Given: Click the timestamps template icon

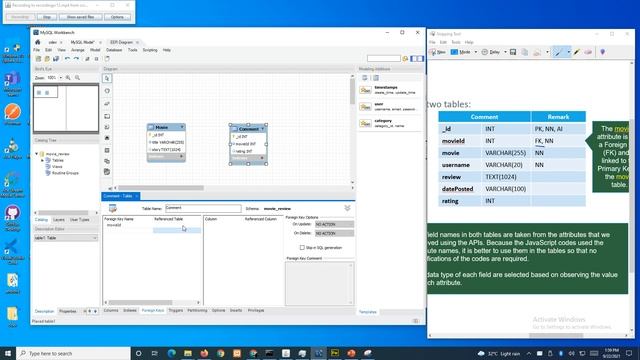Looking at the screenshot, I should click(x=365, y=90).
